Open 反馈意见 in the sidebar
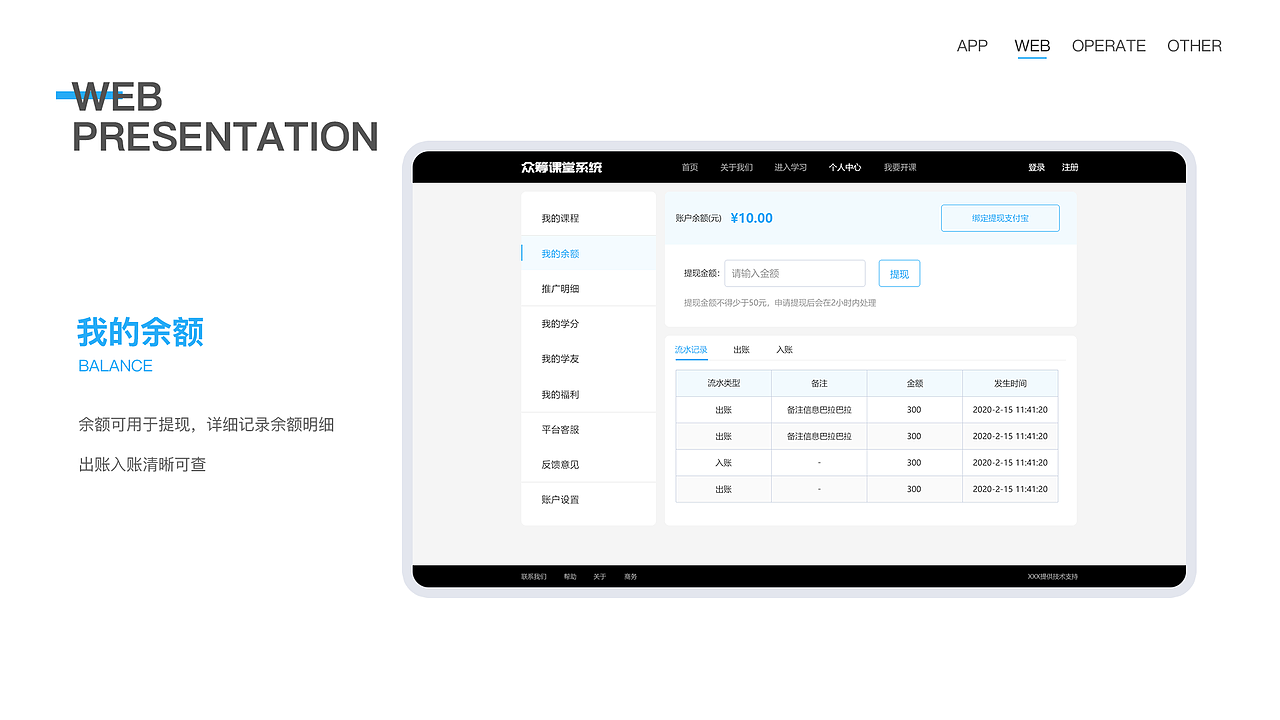 (588, 464)
